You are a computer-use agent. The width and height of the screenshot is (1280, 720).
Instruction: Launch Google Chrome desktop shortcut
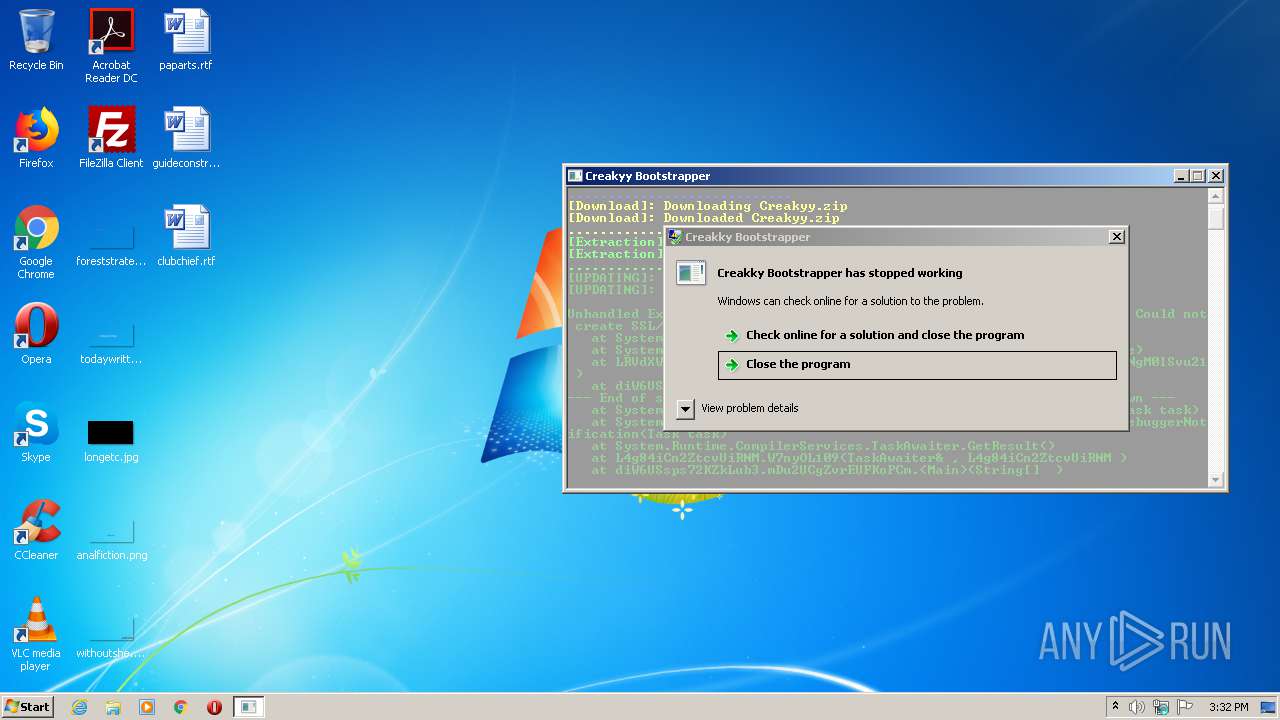tap(36, 243)
